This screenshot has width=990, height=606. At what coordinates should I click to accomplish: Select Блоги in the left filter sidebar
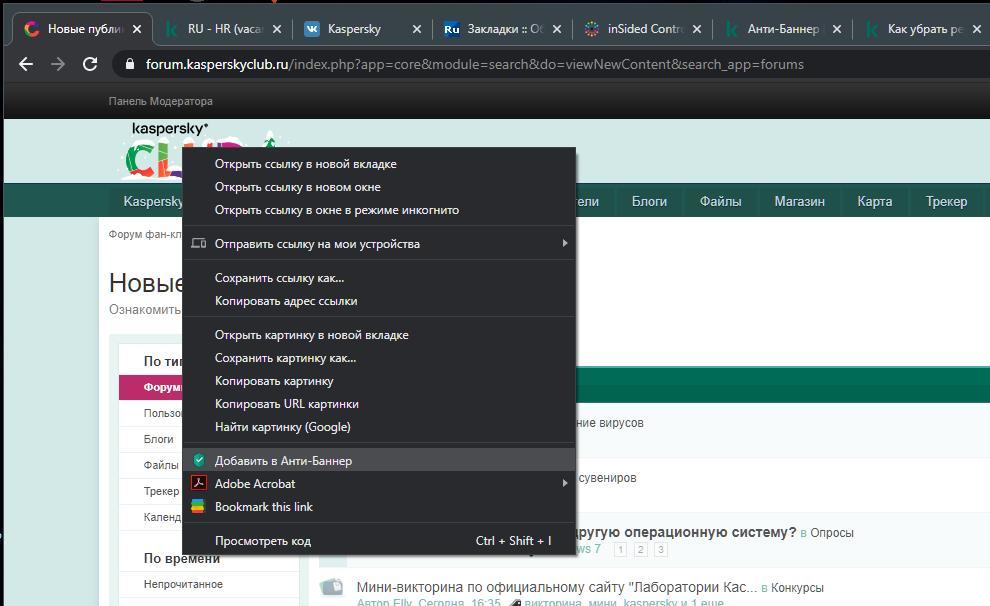[158, 439]
